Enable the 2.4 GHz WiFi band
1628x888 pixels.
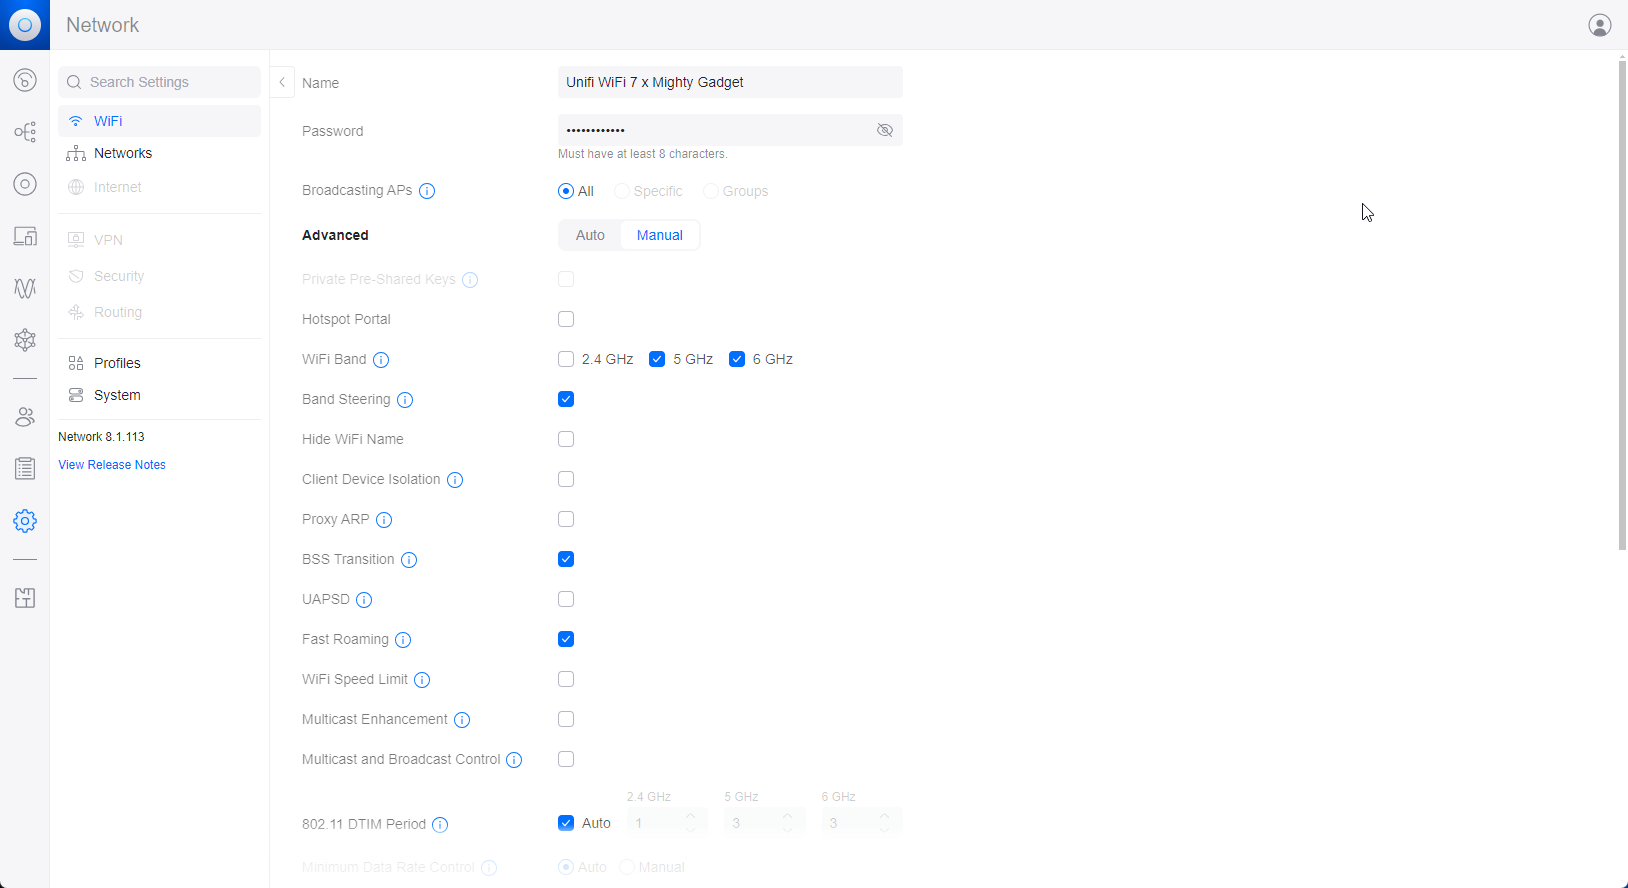[x=566, y=359]
